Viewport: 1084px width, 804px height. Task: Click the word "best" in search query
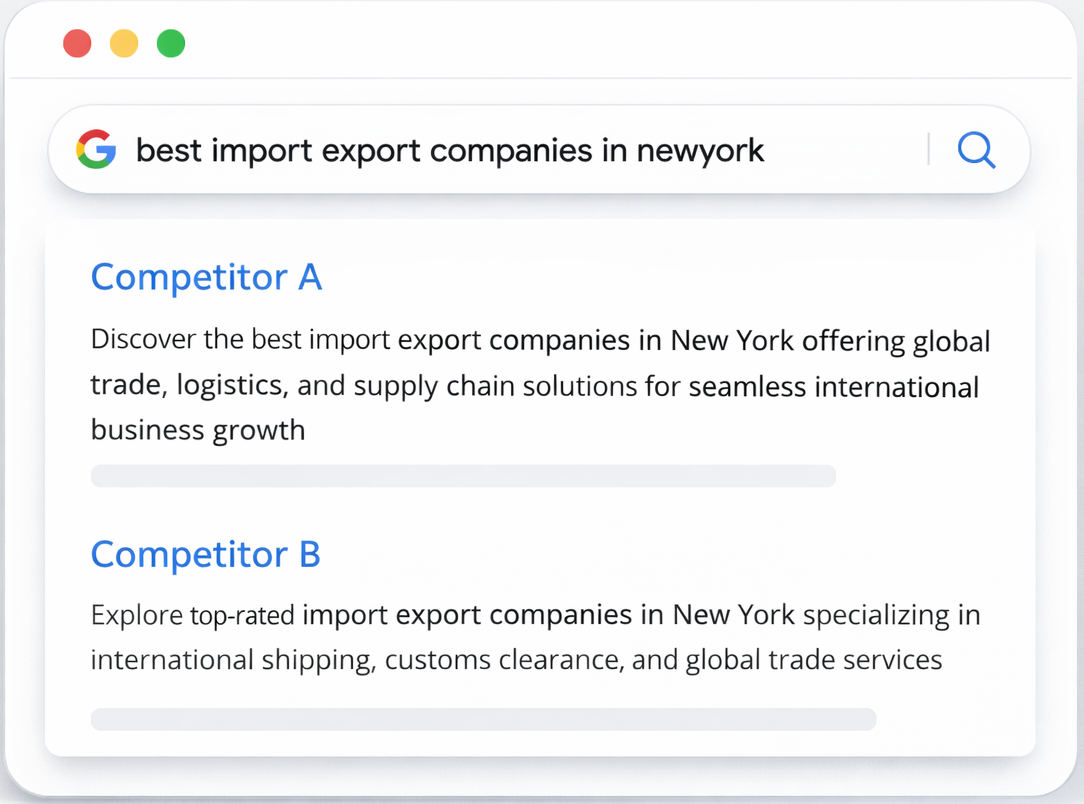[x=167, y=151]
